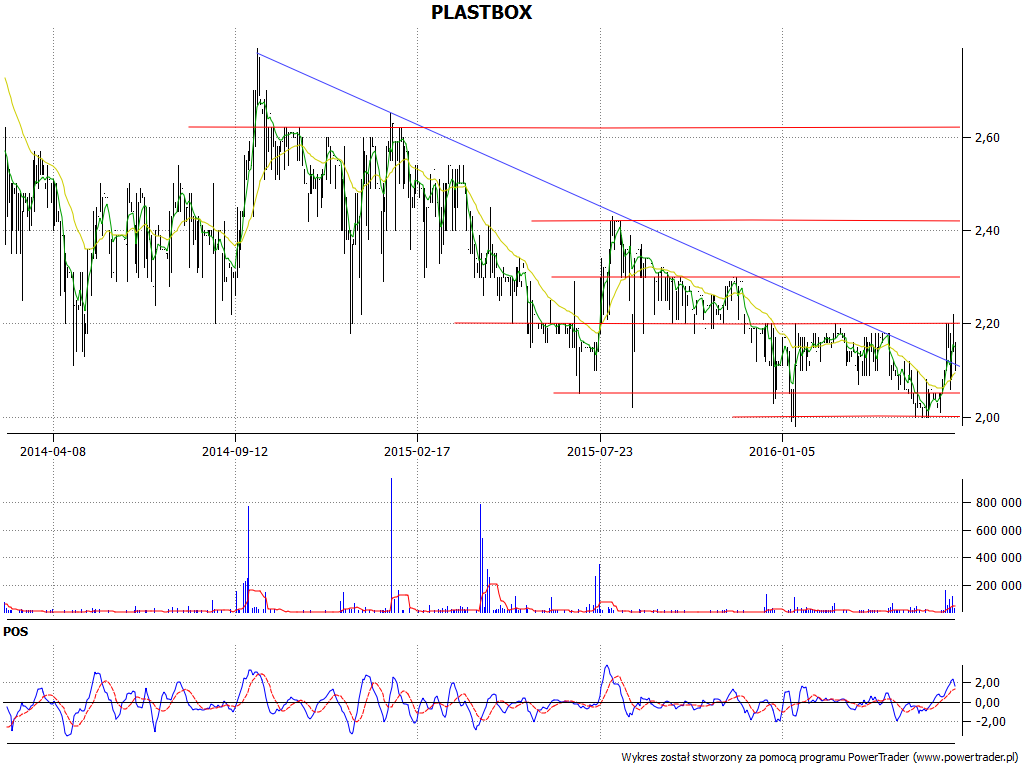Select the 2014-04-08 date label

(x=53, y=451)
